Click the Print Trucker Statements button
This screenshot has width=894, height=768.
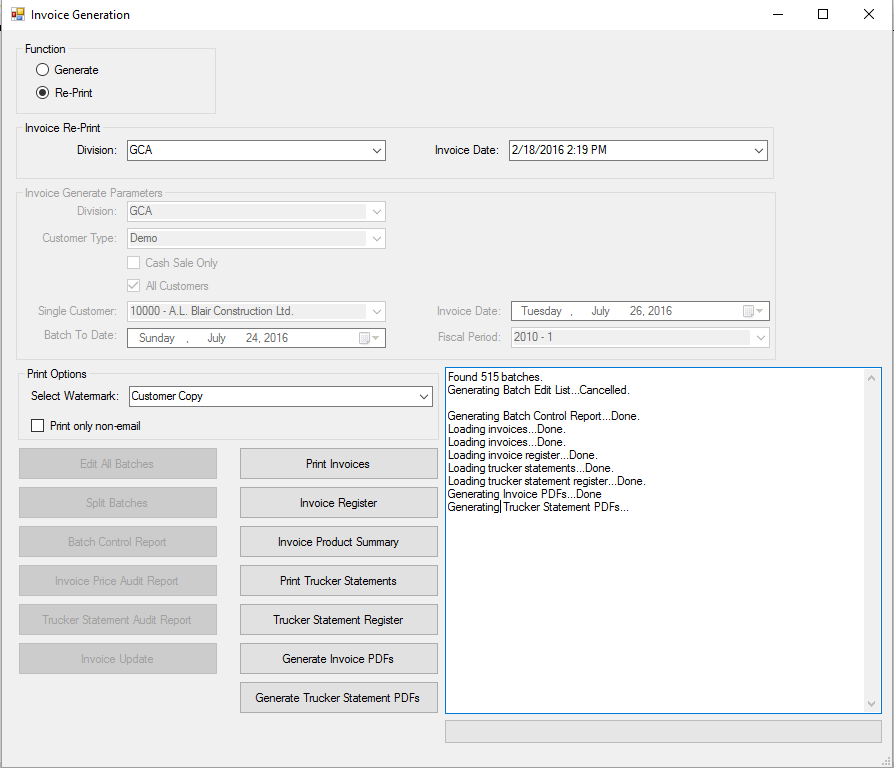click(x=339, y=580)
